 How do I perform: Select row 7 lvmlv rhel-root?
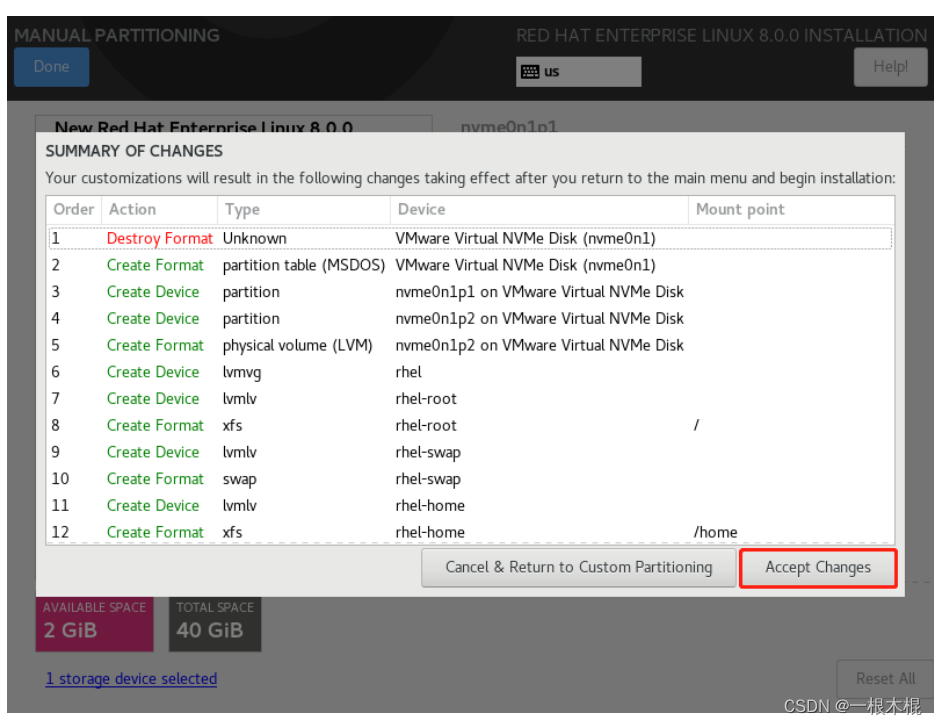(x=470, y=399)
